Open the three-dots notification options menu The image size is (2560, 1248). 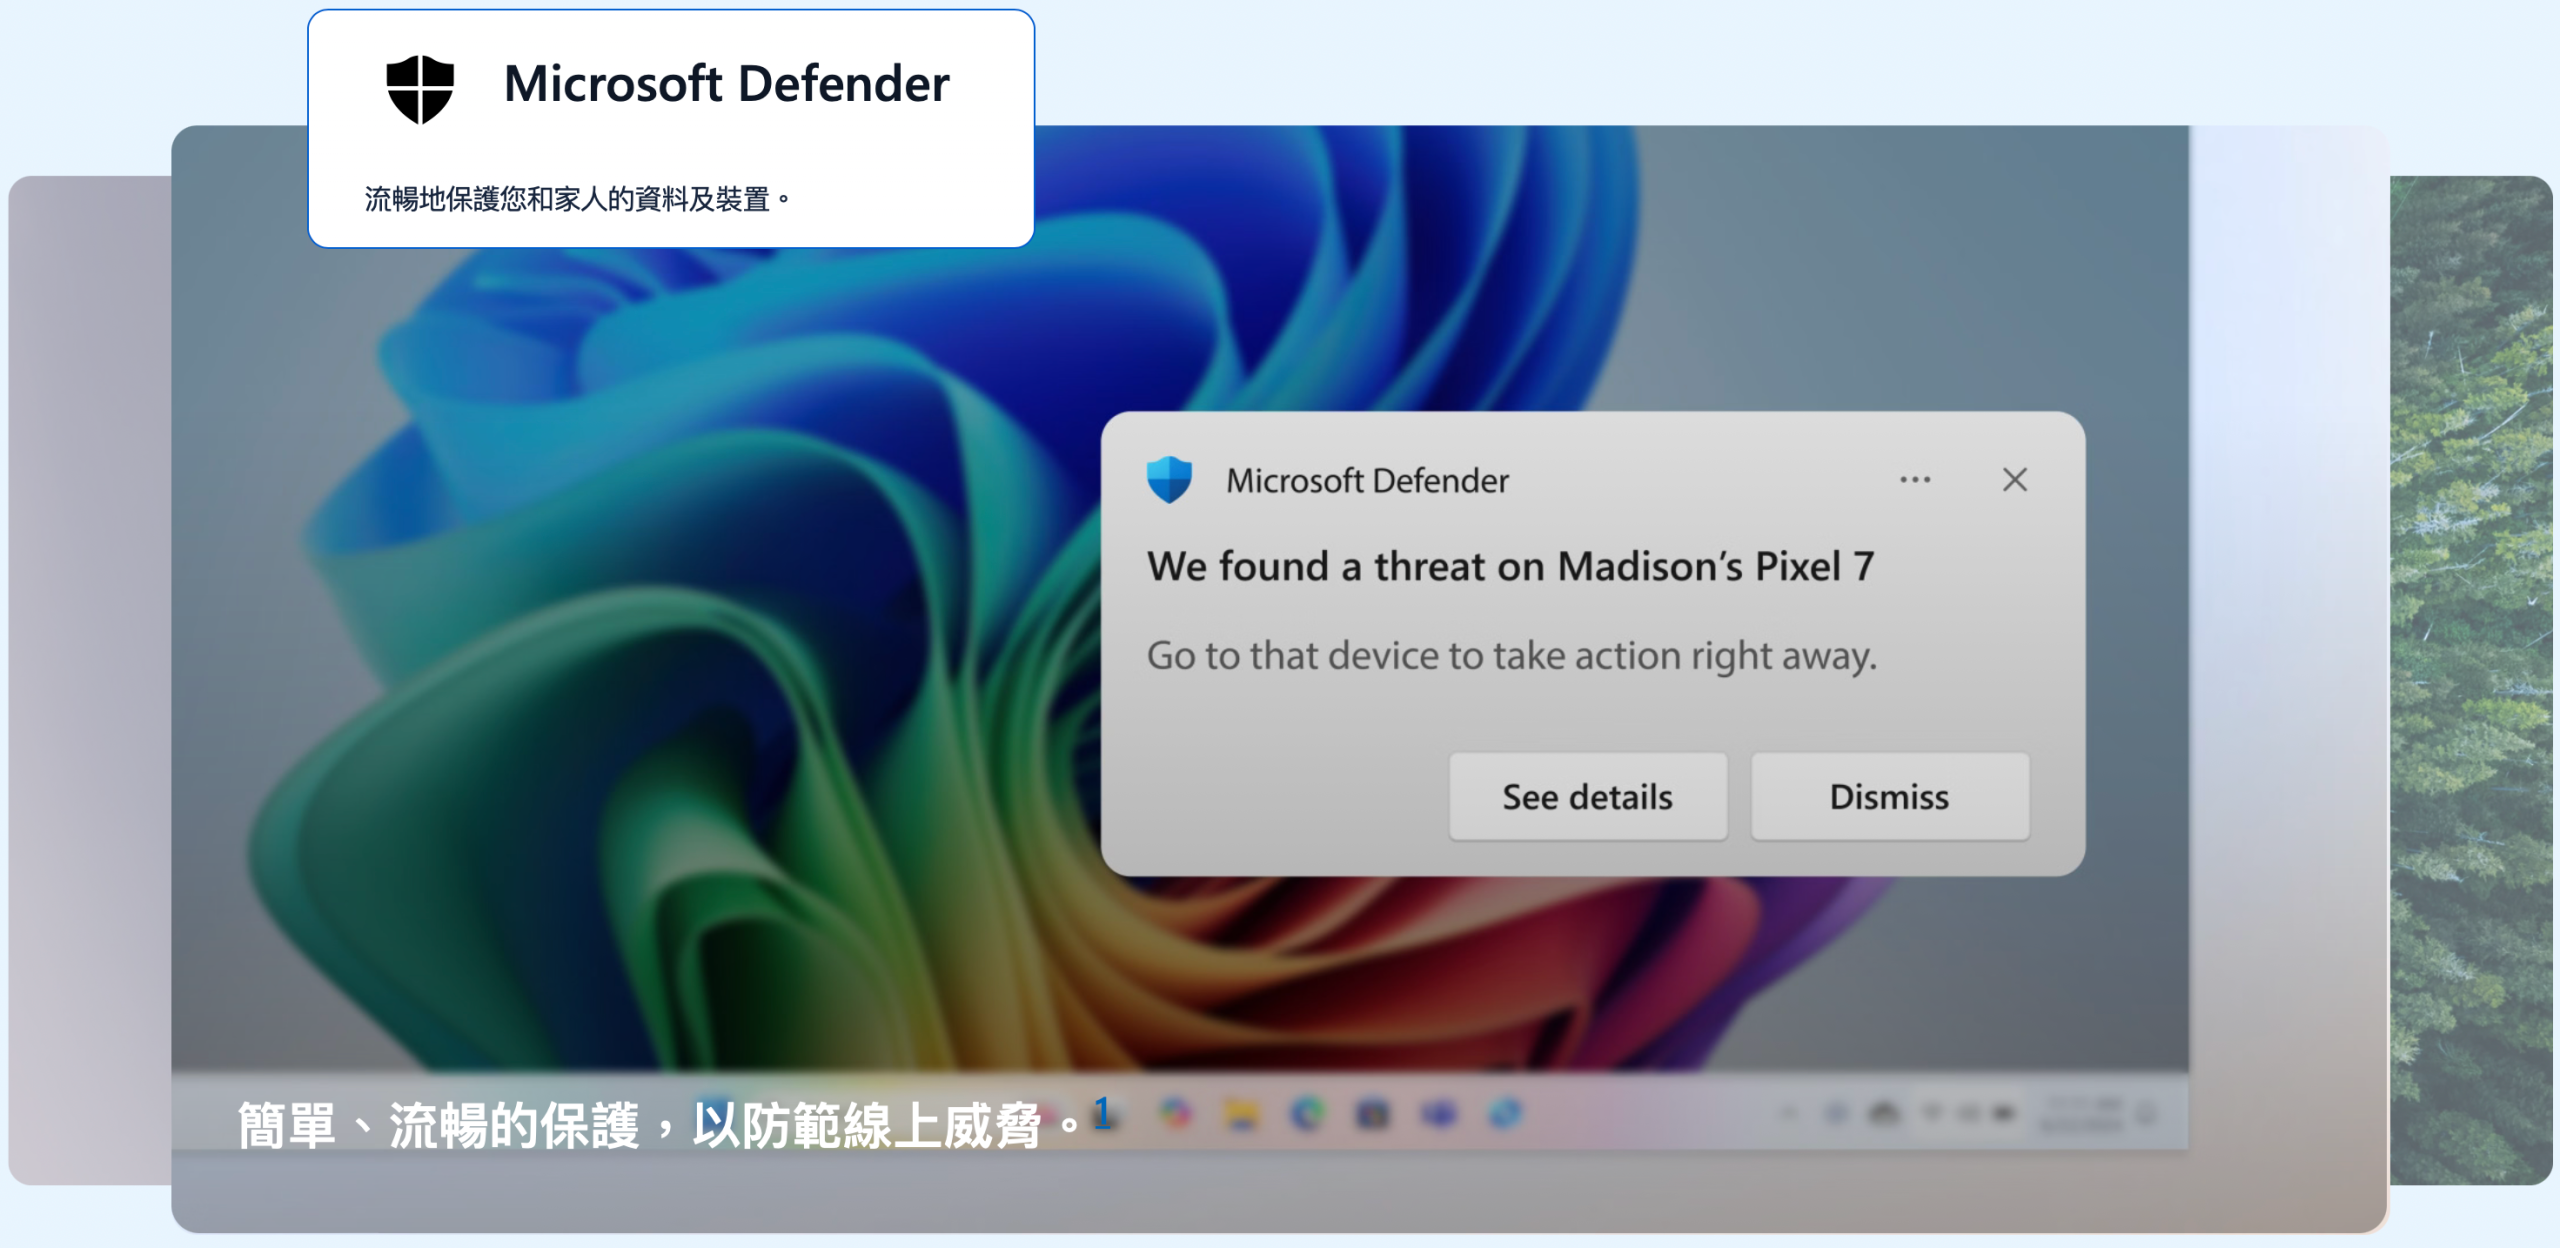pyautogui.click(x=1915, y=480)
